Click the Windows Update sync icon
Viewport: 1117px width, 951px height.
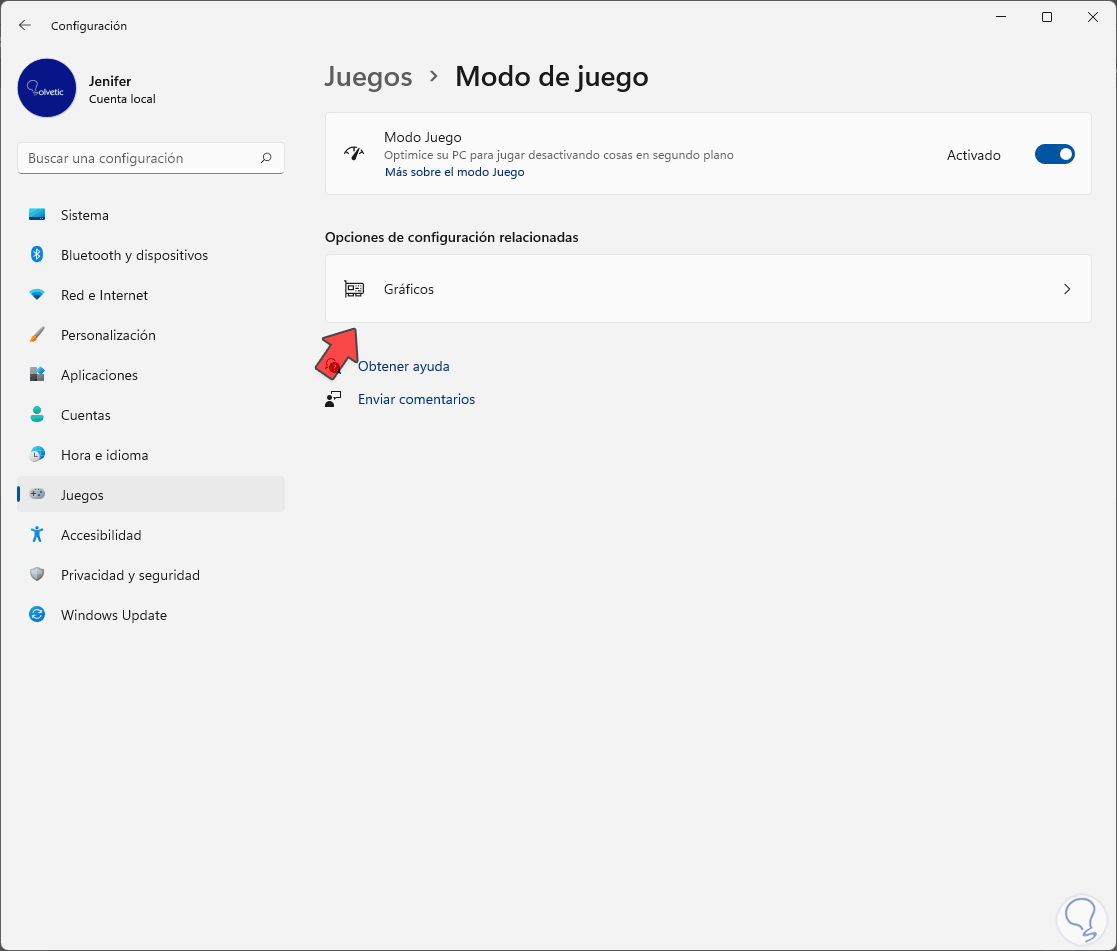37,615
